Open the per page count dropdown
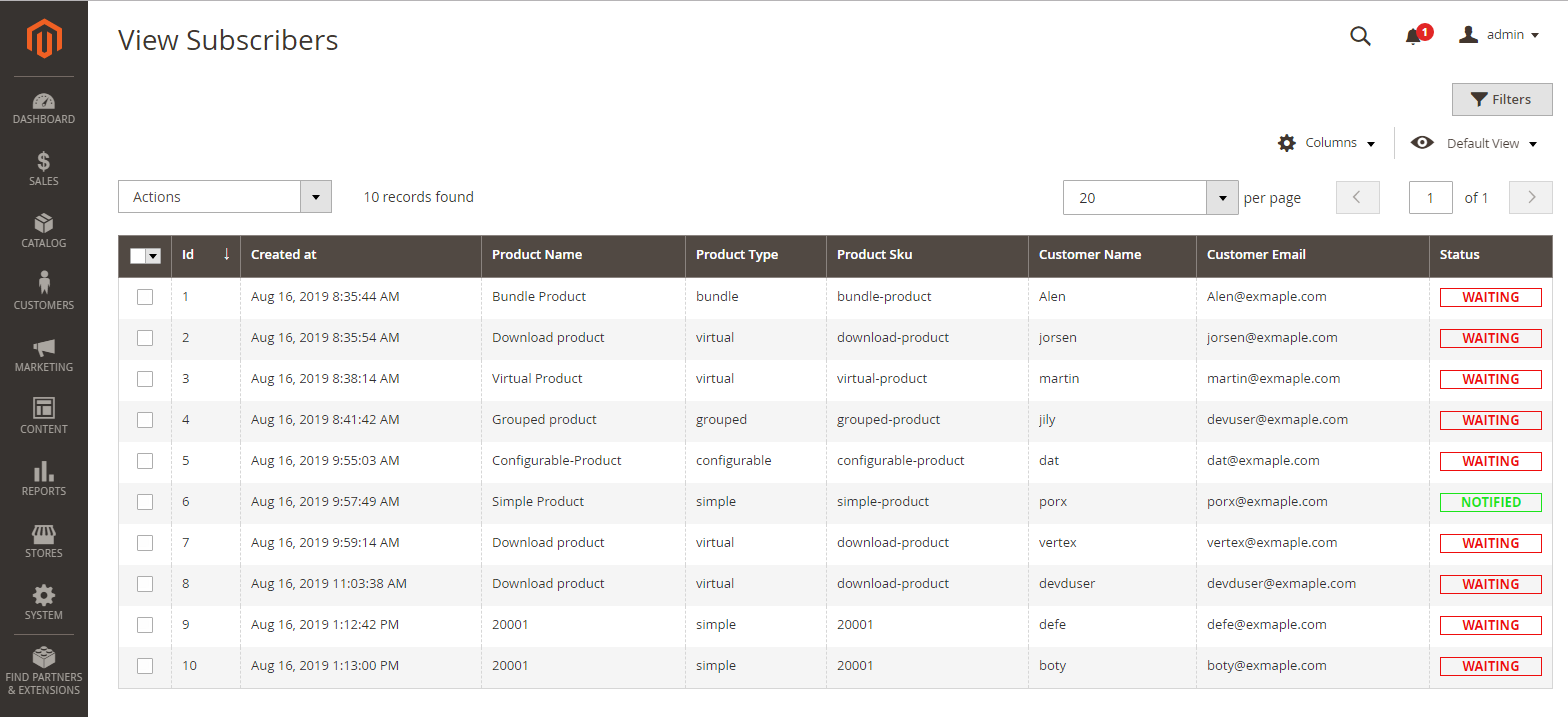Image resolution: width=1568 pixels, height=717 pixels. (1222, 198)
